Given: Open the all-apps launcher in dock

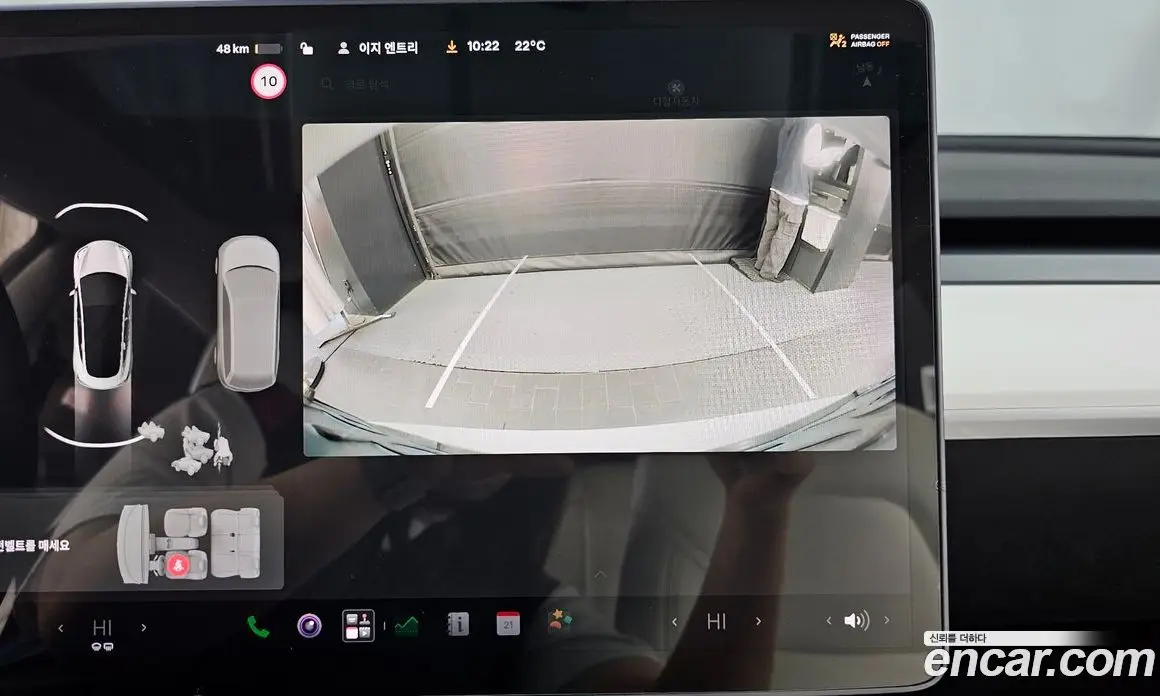Looking at the screenshot, I should click(358, 625).
